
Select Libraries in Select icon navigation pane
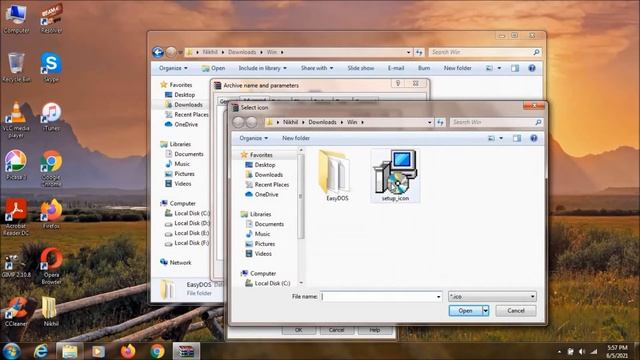pos(260,214)
